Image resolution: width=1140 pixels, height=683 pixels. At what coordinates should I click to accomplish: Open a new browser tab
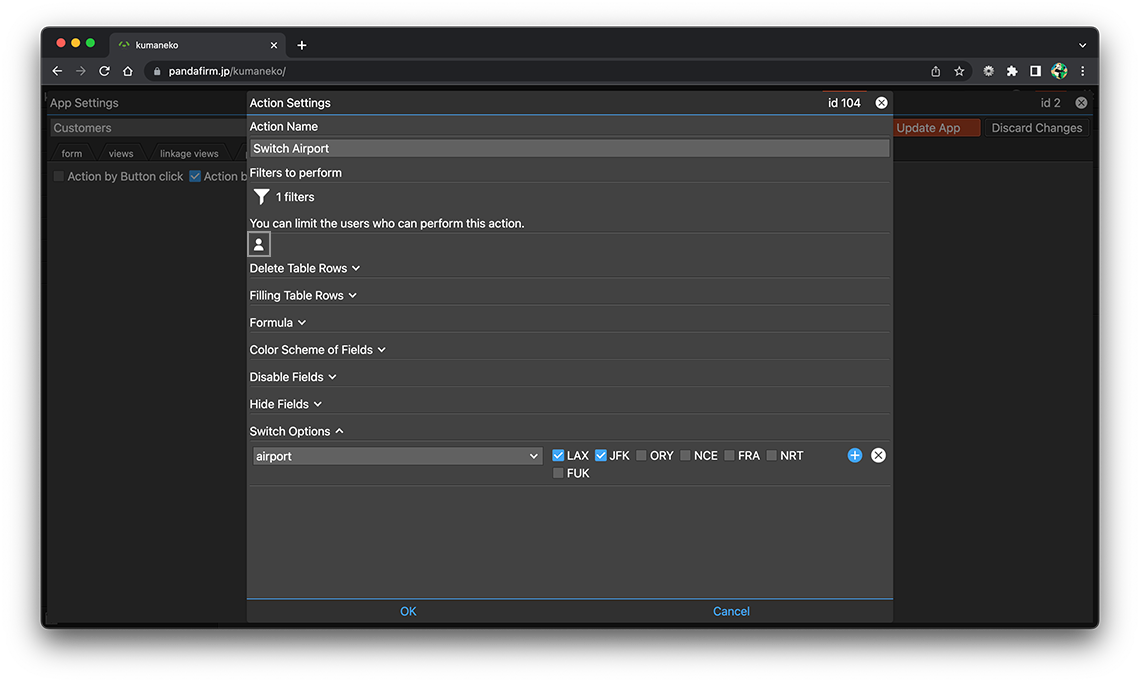(302, 45)
